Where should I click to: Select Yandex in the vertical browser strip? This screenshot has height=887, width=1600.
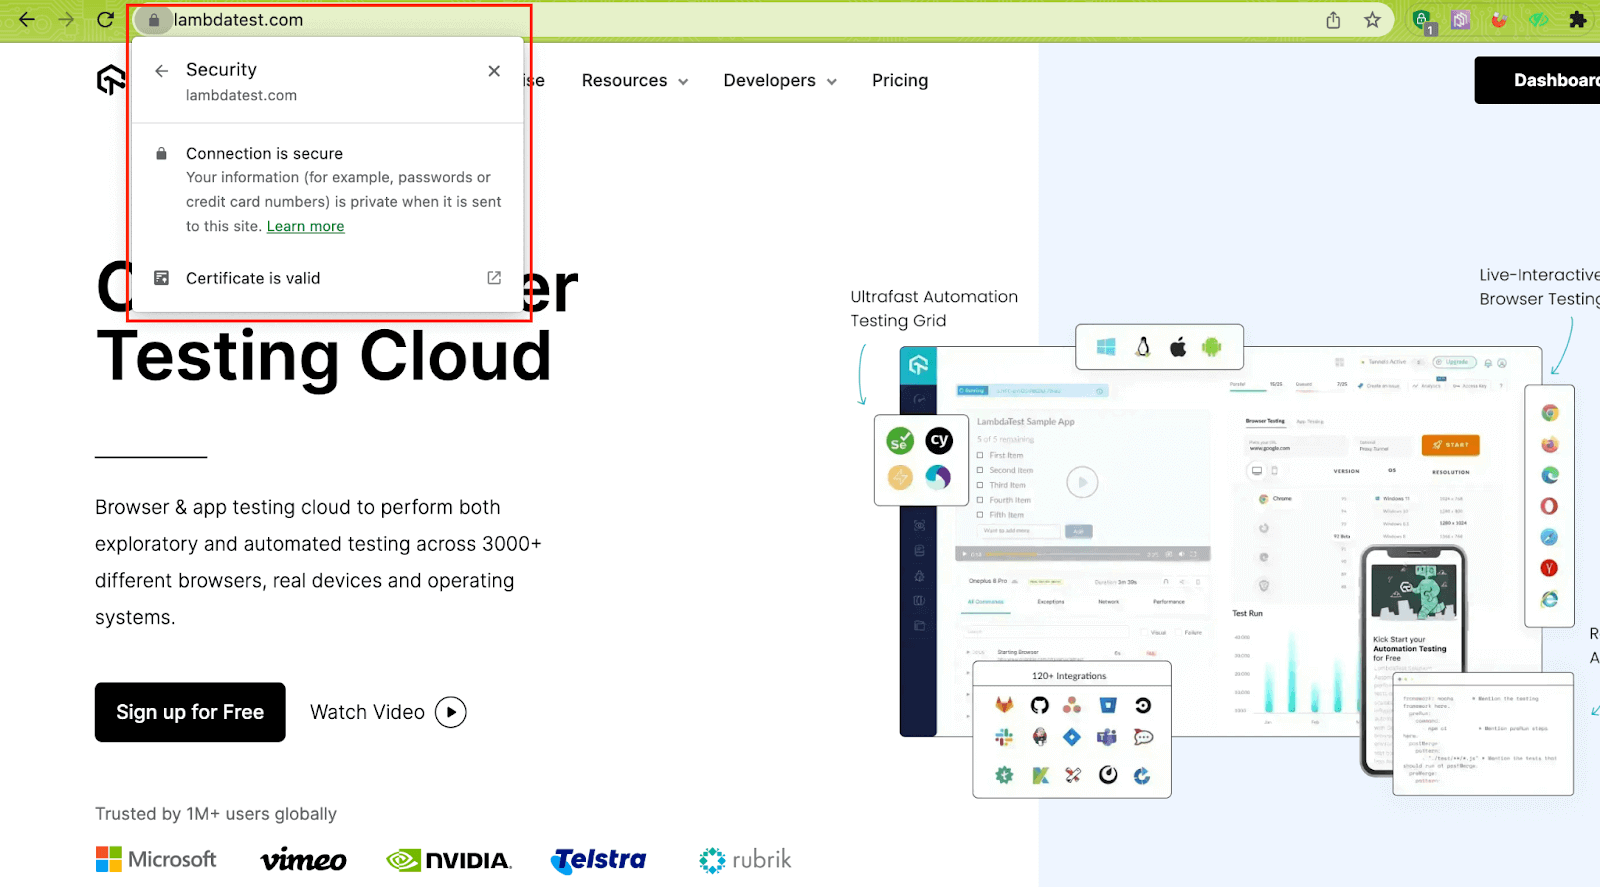(1549, 568)
